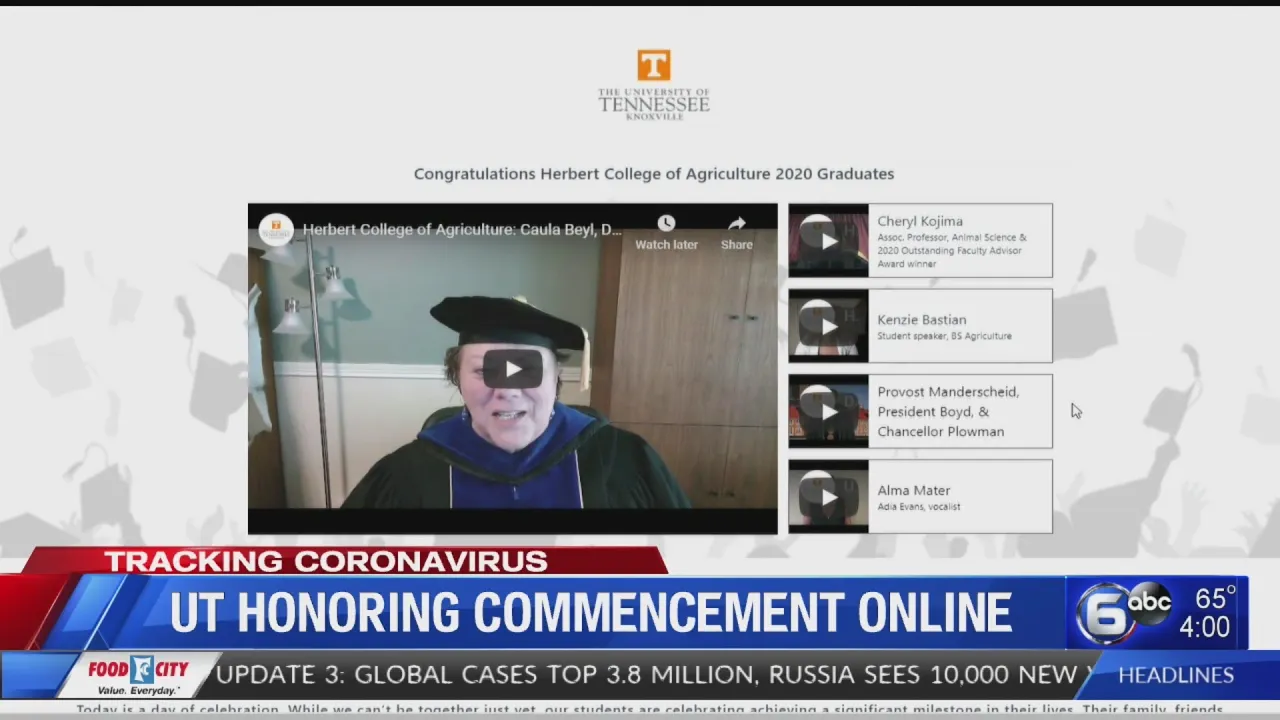Click the HEADLINES ticker label

click(x=1176, y=675)
